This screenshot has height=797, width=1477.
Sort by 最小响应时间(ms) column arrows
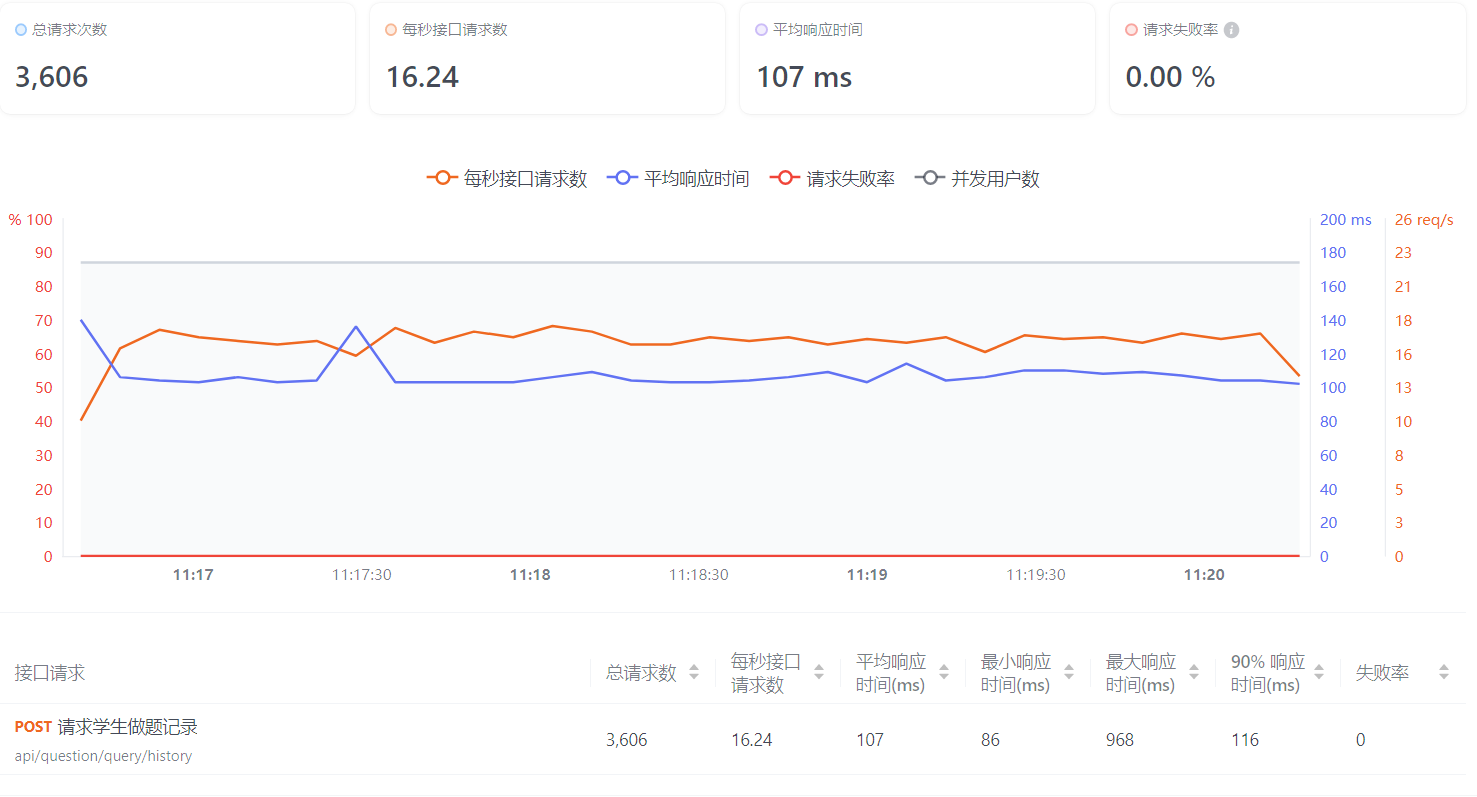tap(1069, 673)
